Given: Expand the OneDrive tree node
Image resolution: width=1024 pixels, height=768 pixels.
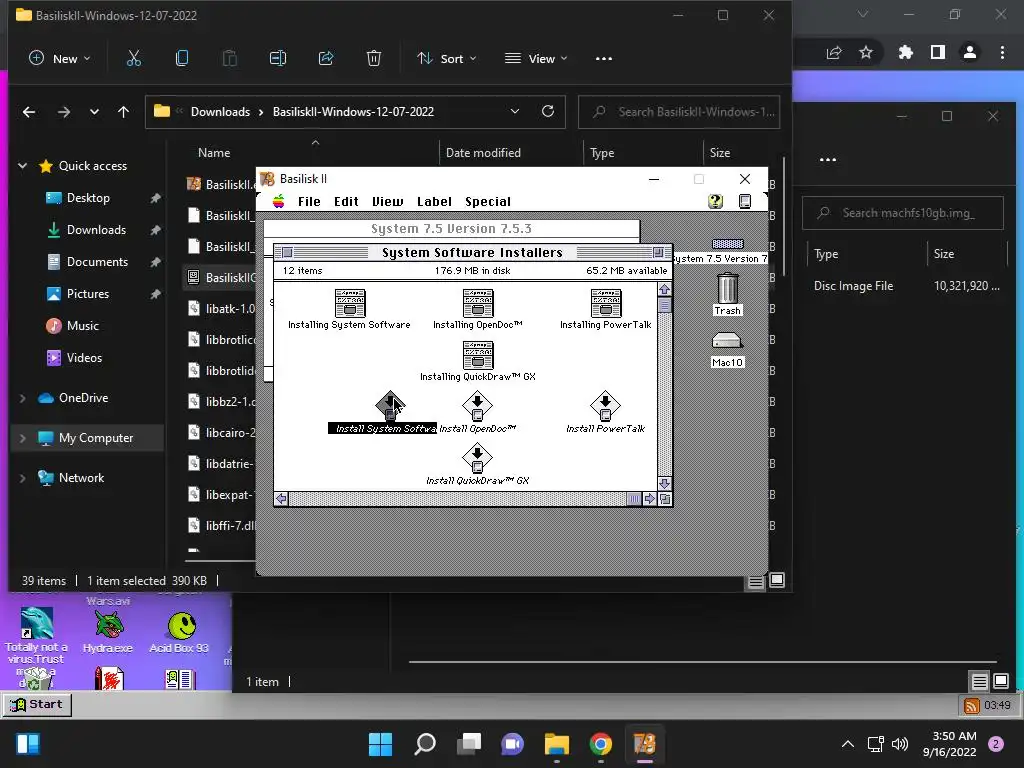Looking at the screenshot, I should click(23, 398).
